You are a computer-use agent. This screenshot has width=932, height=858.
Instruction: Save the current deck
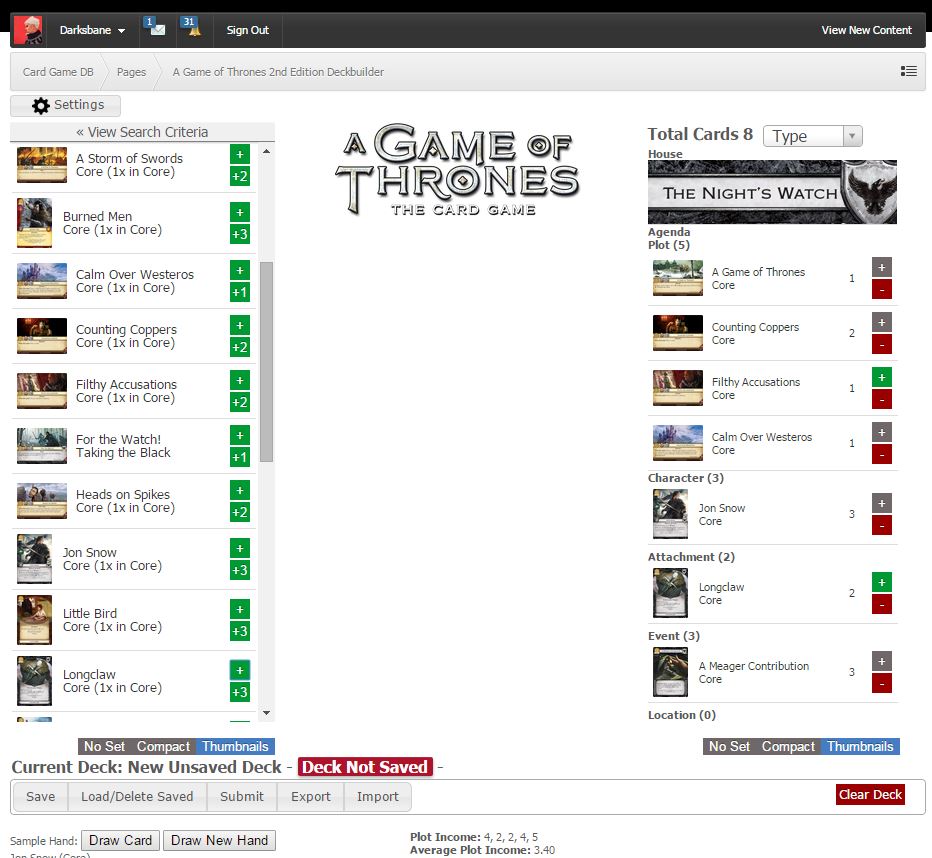point(40,796)
